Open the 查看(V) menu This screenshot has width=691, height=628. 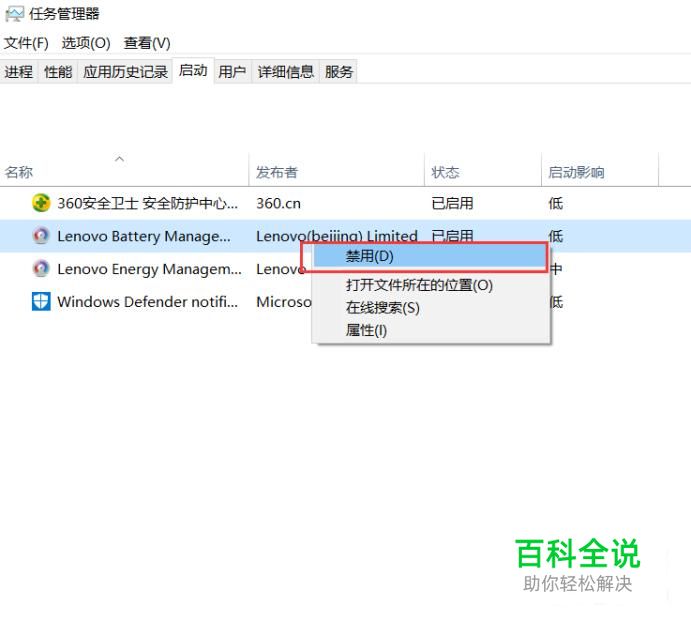[x=147, y=43]
